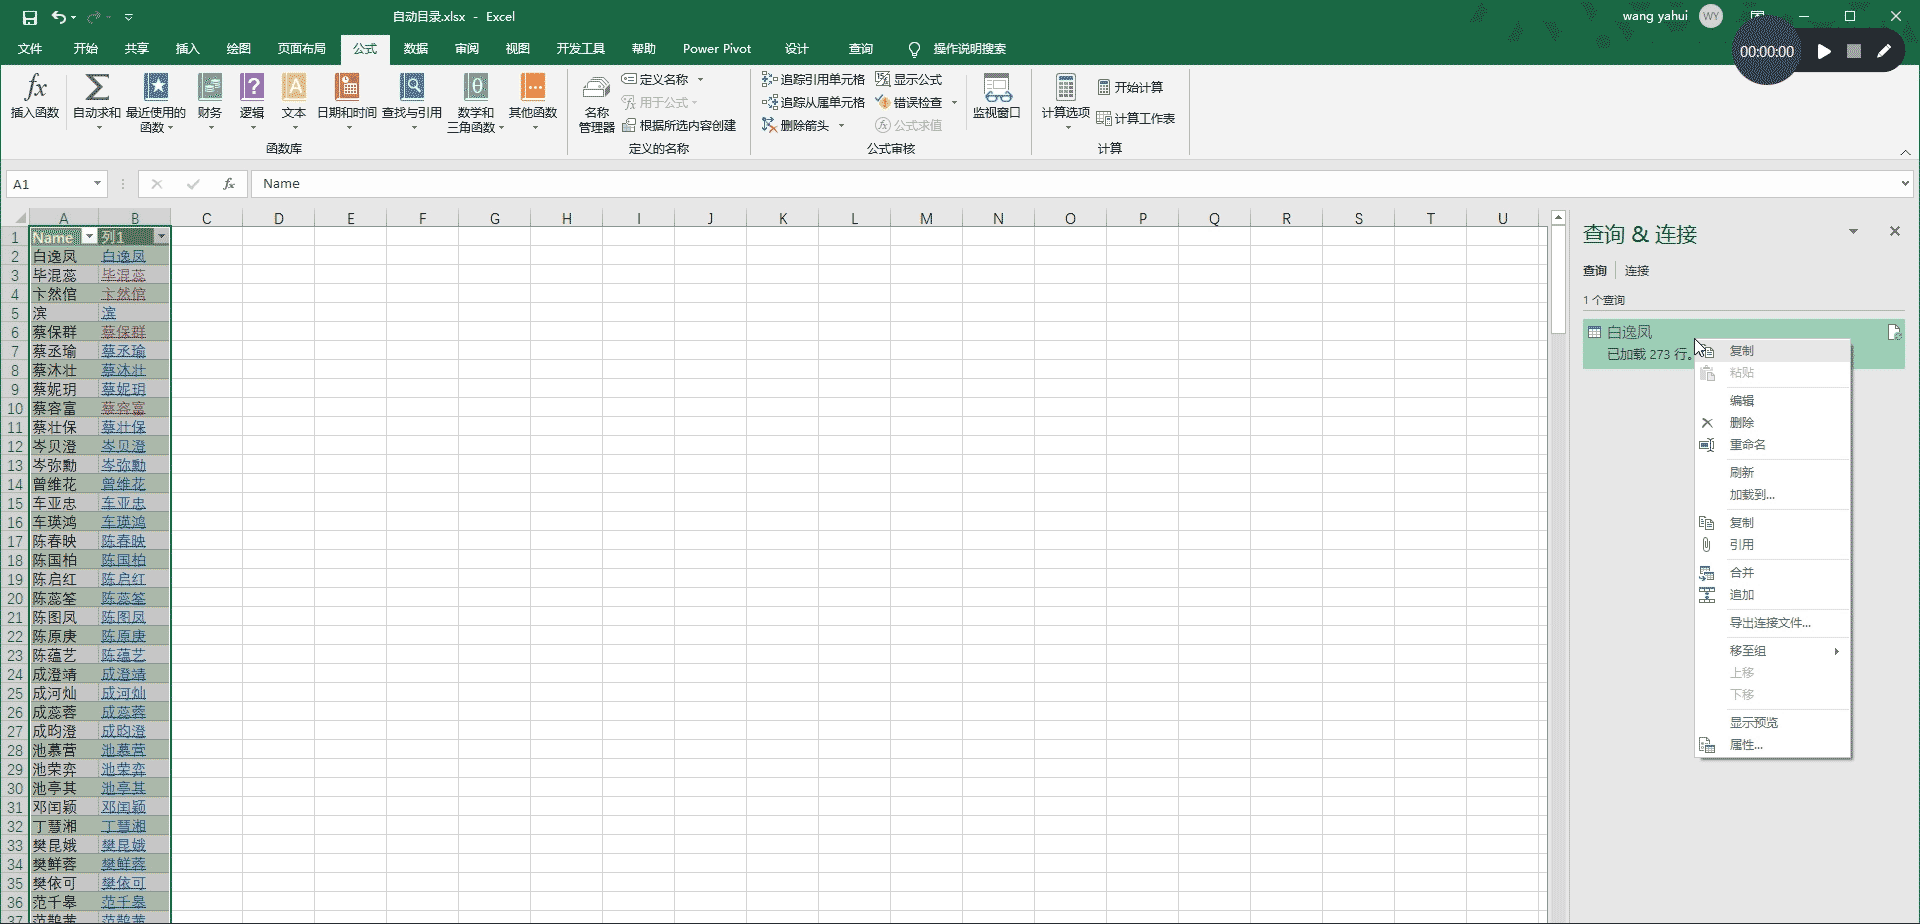Click Trace Precedents (追踪引用单元格)
The image size is (1920, 924).
813,79
